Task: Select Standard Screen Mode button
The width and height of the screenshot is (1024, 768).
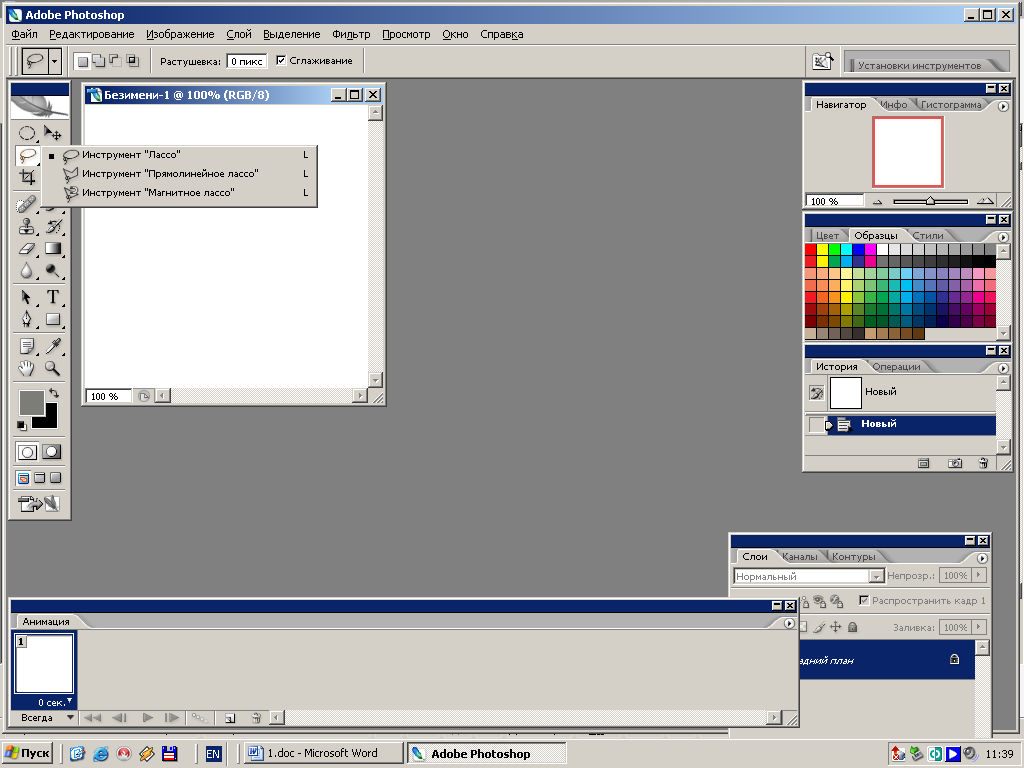Action: [24, 478]
